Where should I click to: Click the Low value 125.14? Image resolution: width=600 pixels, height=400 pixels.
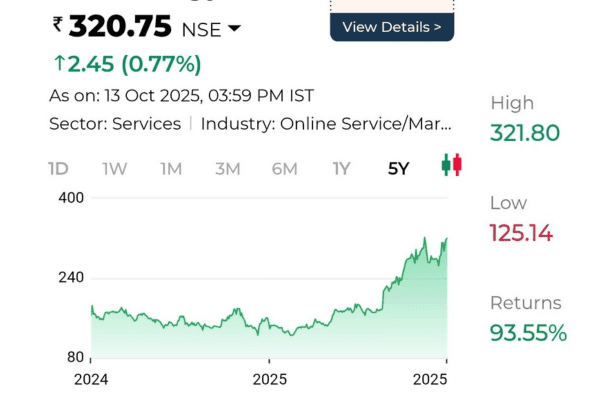click(x=521, y=233)
